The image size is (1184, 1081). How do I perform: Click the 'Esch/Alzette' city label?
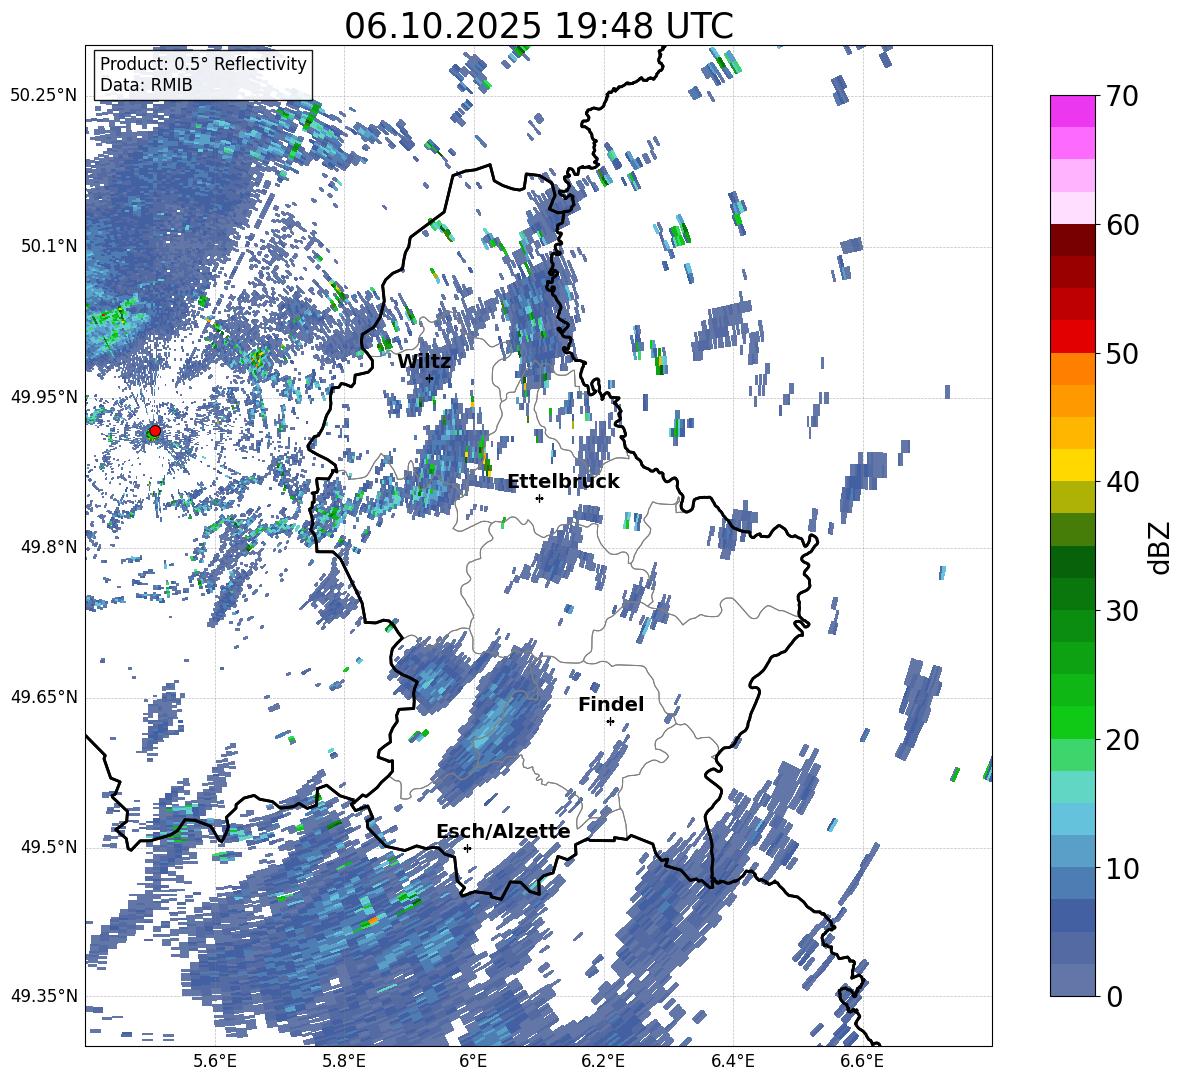503,831
